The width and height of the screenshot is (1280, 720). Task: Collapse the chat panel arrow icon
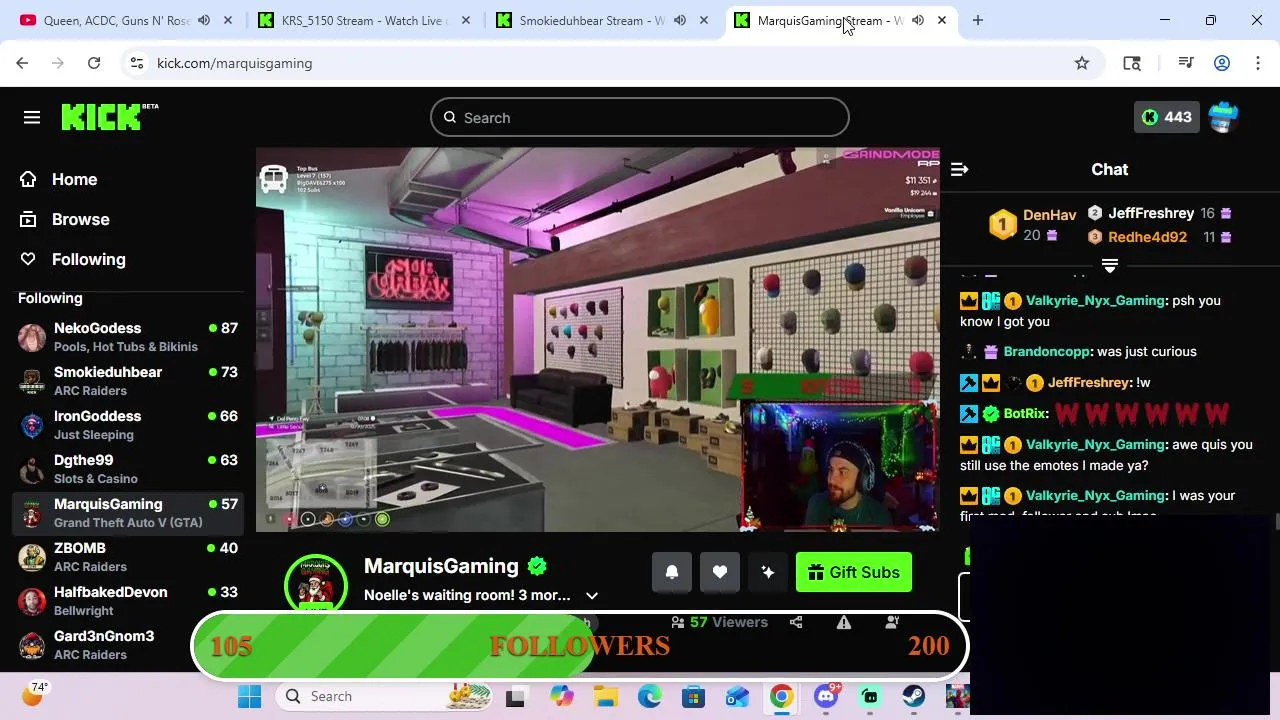[959, 169]
